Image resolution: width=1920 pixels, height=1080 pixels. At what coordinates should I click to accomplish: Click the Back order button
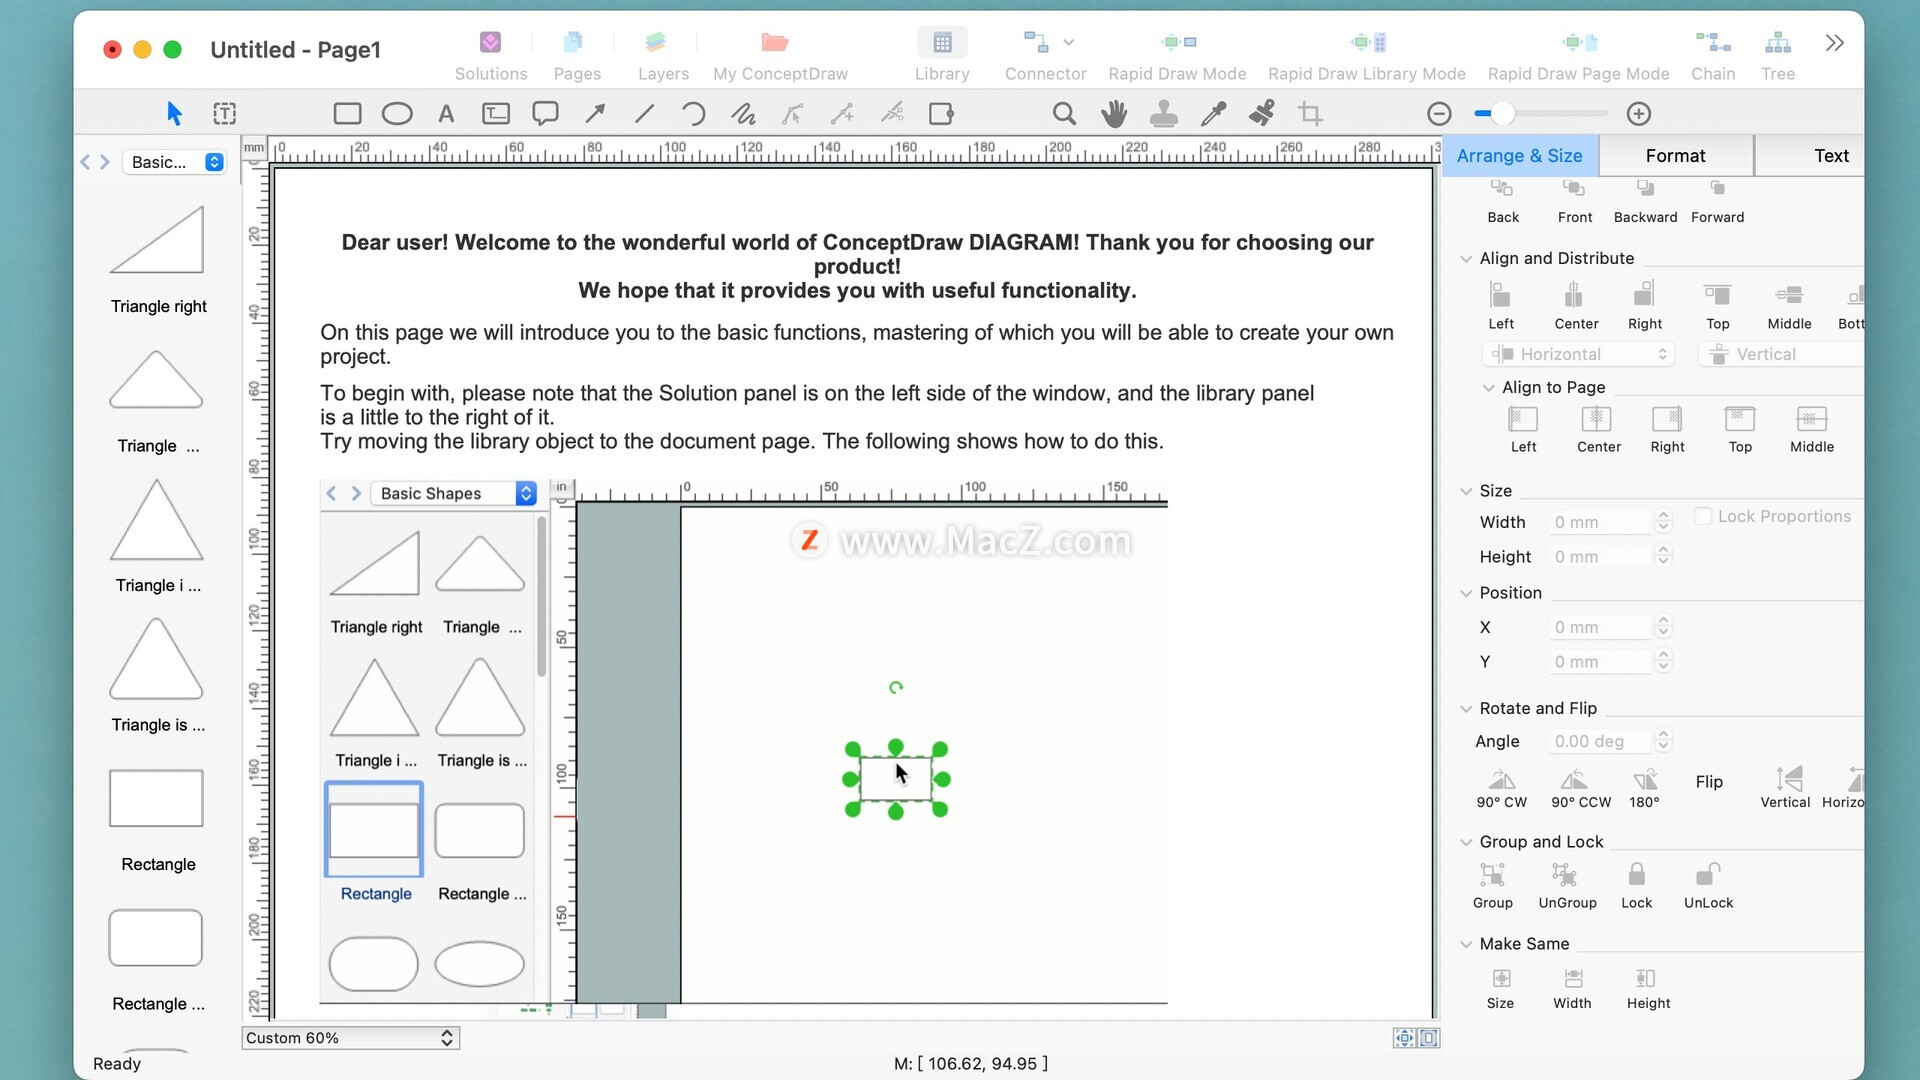coord(1502,202)
